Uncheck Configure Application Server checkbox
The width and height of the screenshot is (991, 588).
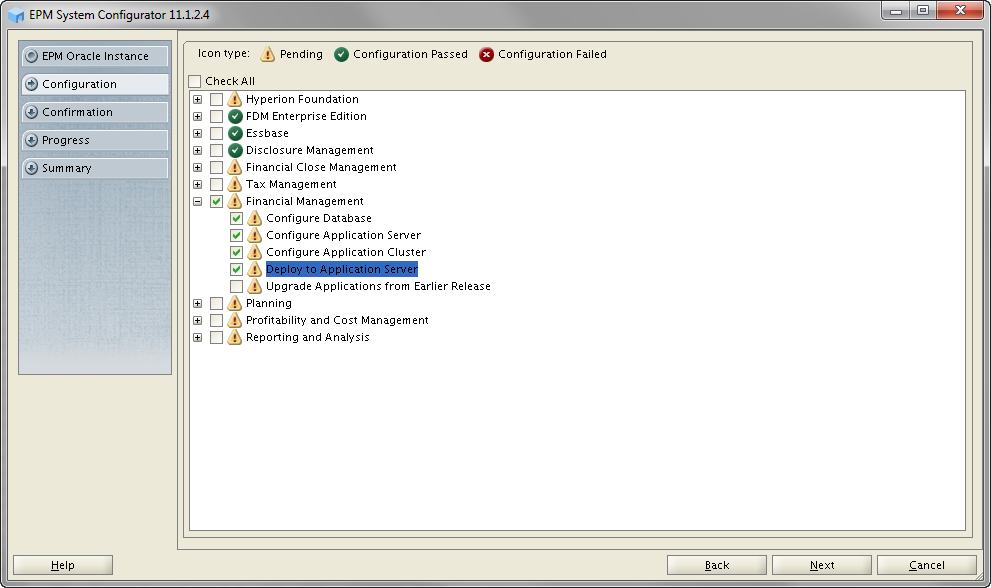click(236, 235)
